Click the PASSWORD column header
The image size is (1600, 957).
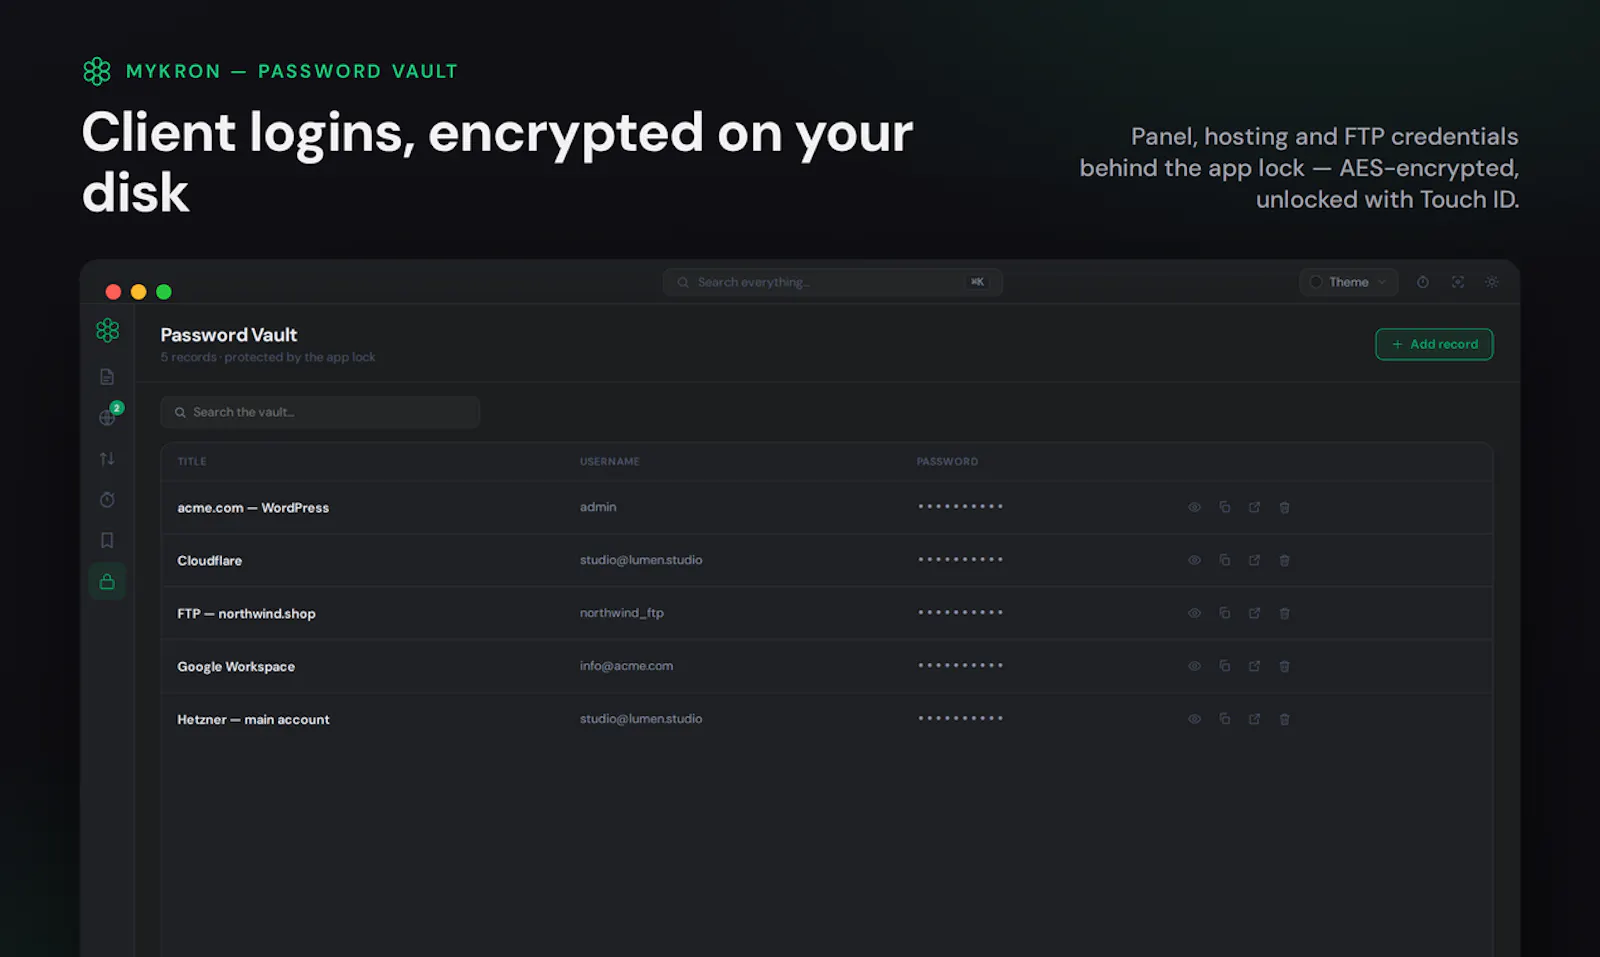click(x=947, y=461)
